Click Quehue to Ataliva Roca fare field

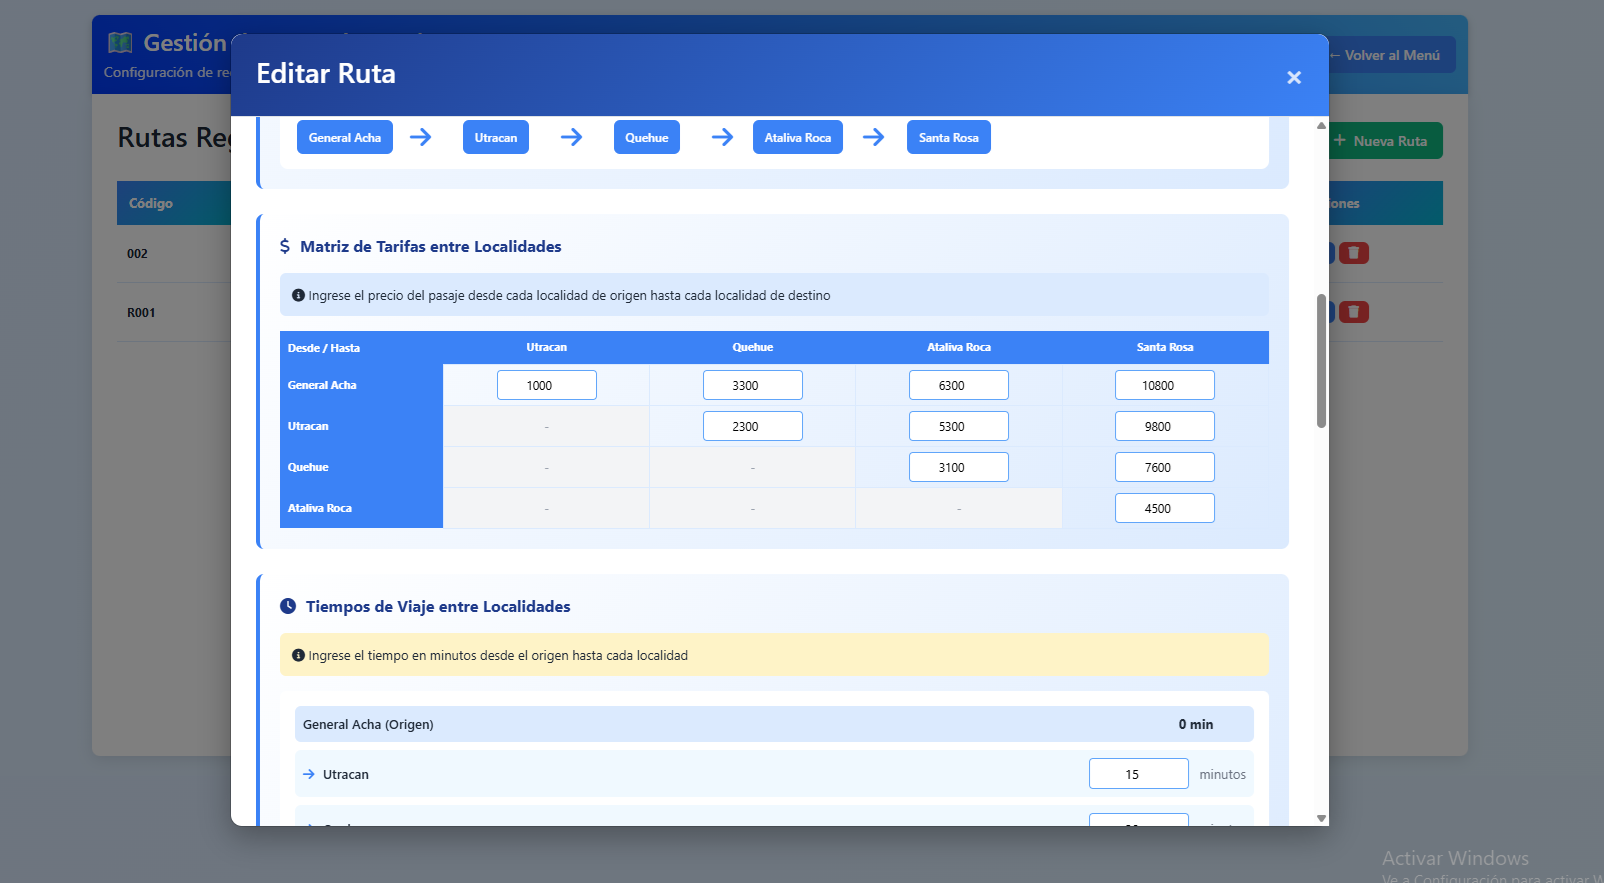pyautogui.click(x=958, y=467)
